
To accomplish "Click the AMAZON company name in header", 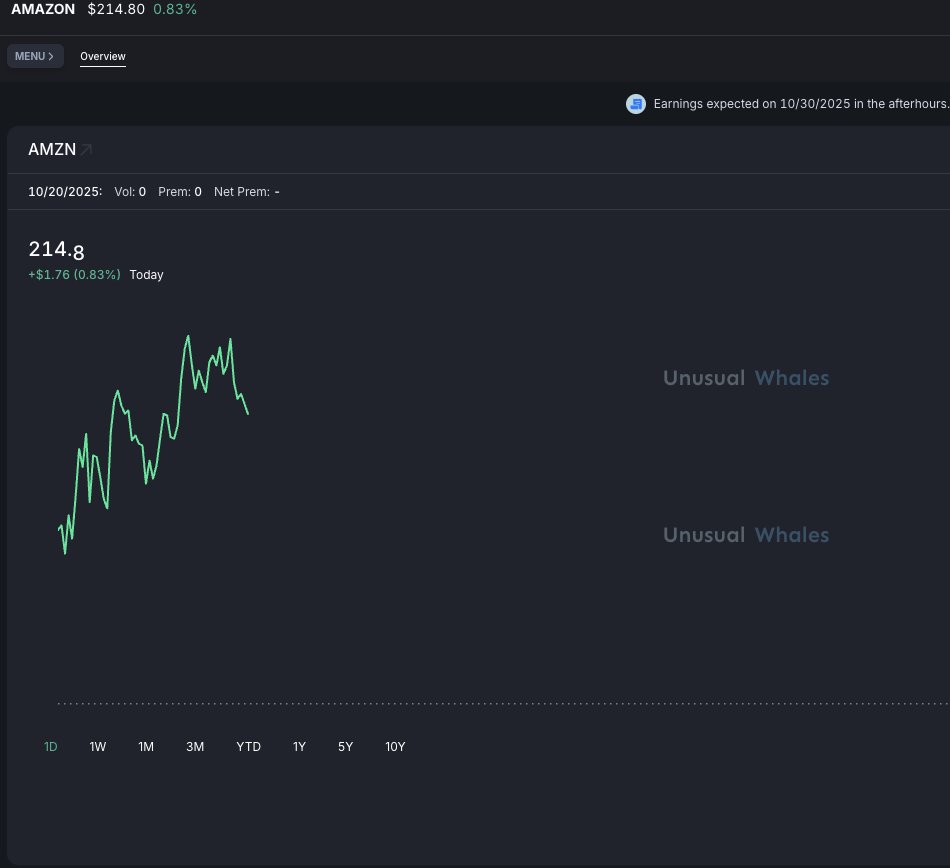I will pyautogui.click(x=43, y=9).
